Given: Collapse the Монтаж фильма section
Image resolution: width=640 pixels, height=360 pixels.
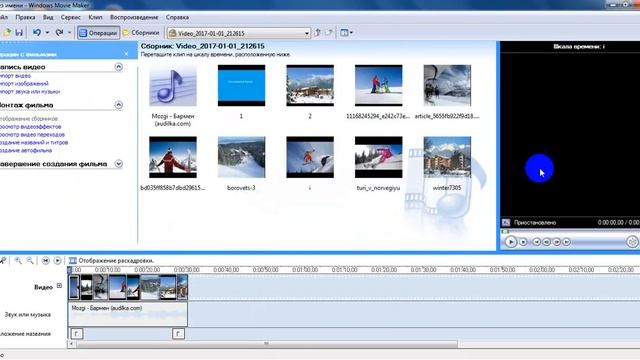Looking at the screenshot, I should [x=118, y=105].
